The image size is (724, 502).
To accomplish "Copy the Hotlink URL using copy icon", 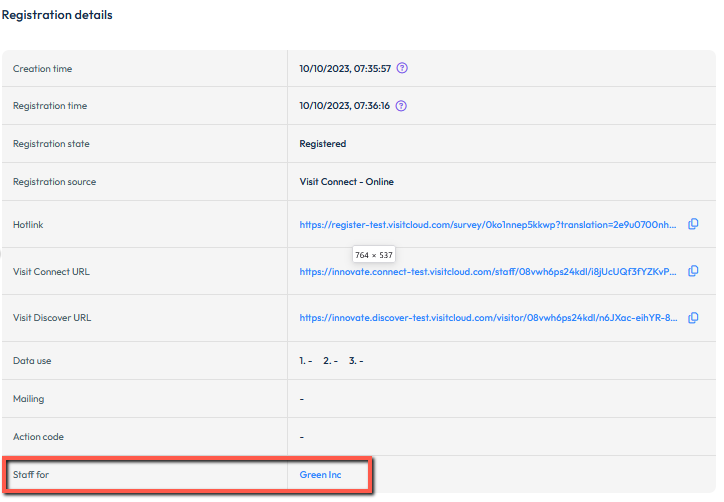I will 693,224.
